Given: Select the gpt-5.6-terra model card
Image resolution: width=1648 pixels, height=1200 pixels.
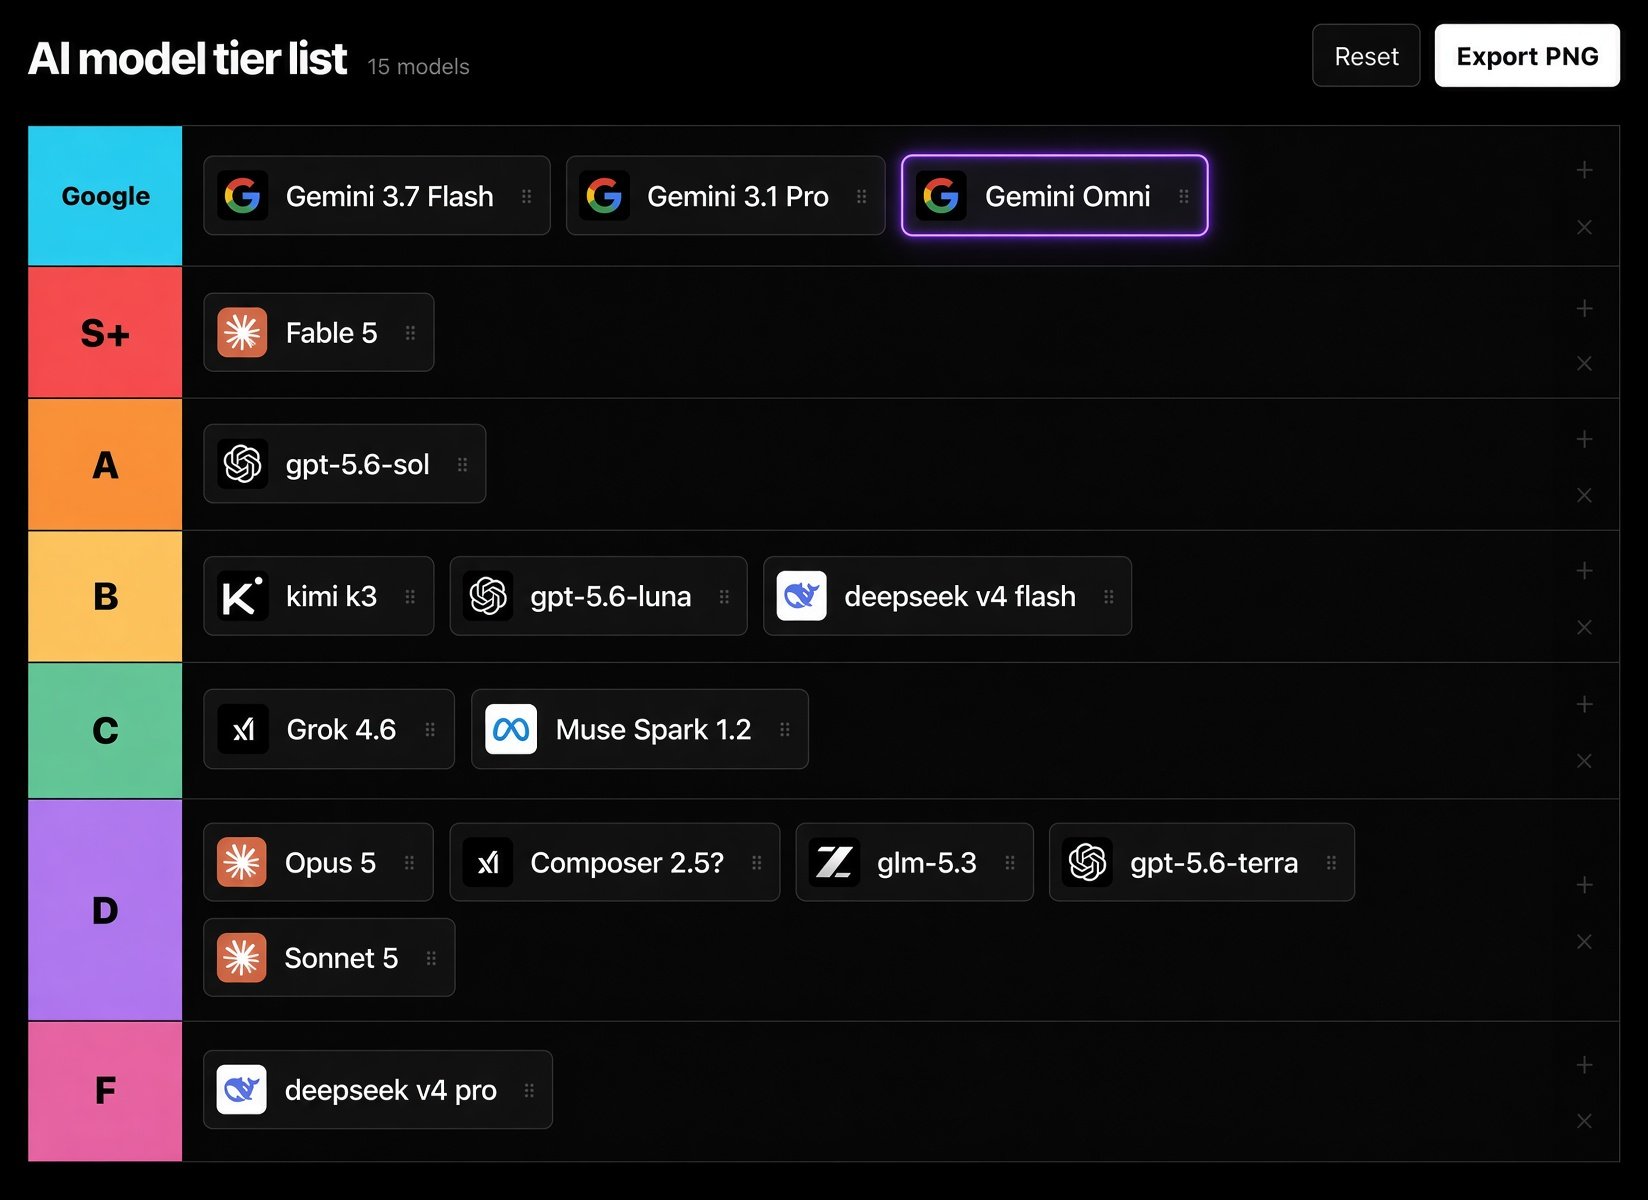Looking at the screenshot, I should tap(1202, 862).
